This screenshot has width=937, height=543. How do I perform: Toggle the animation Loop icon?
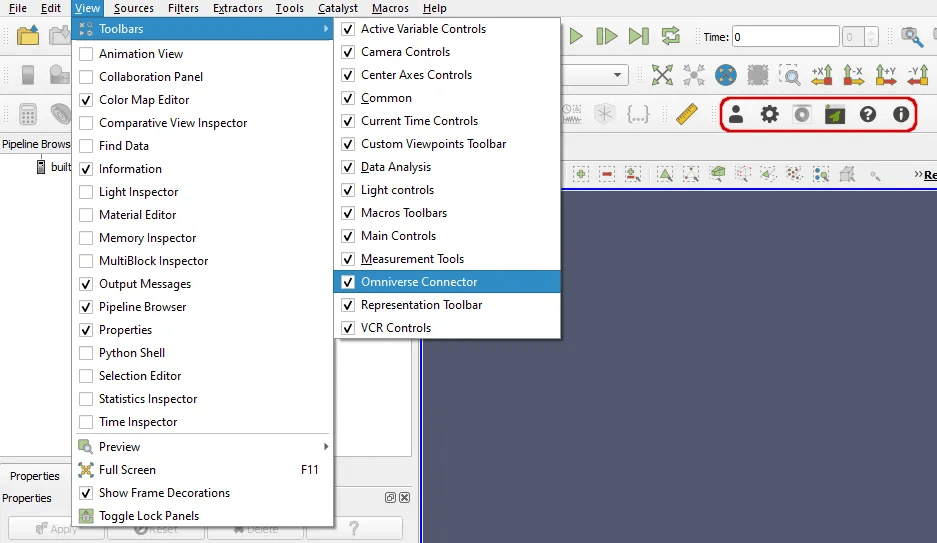(x=669, y=37)
